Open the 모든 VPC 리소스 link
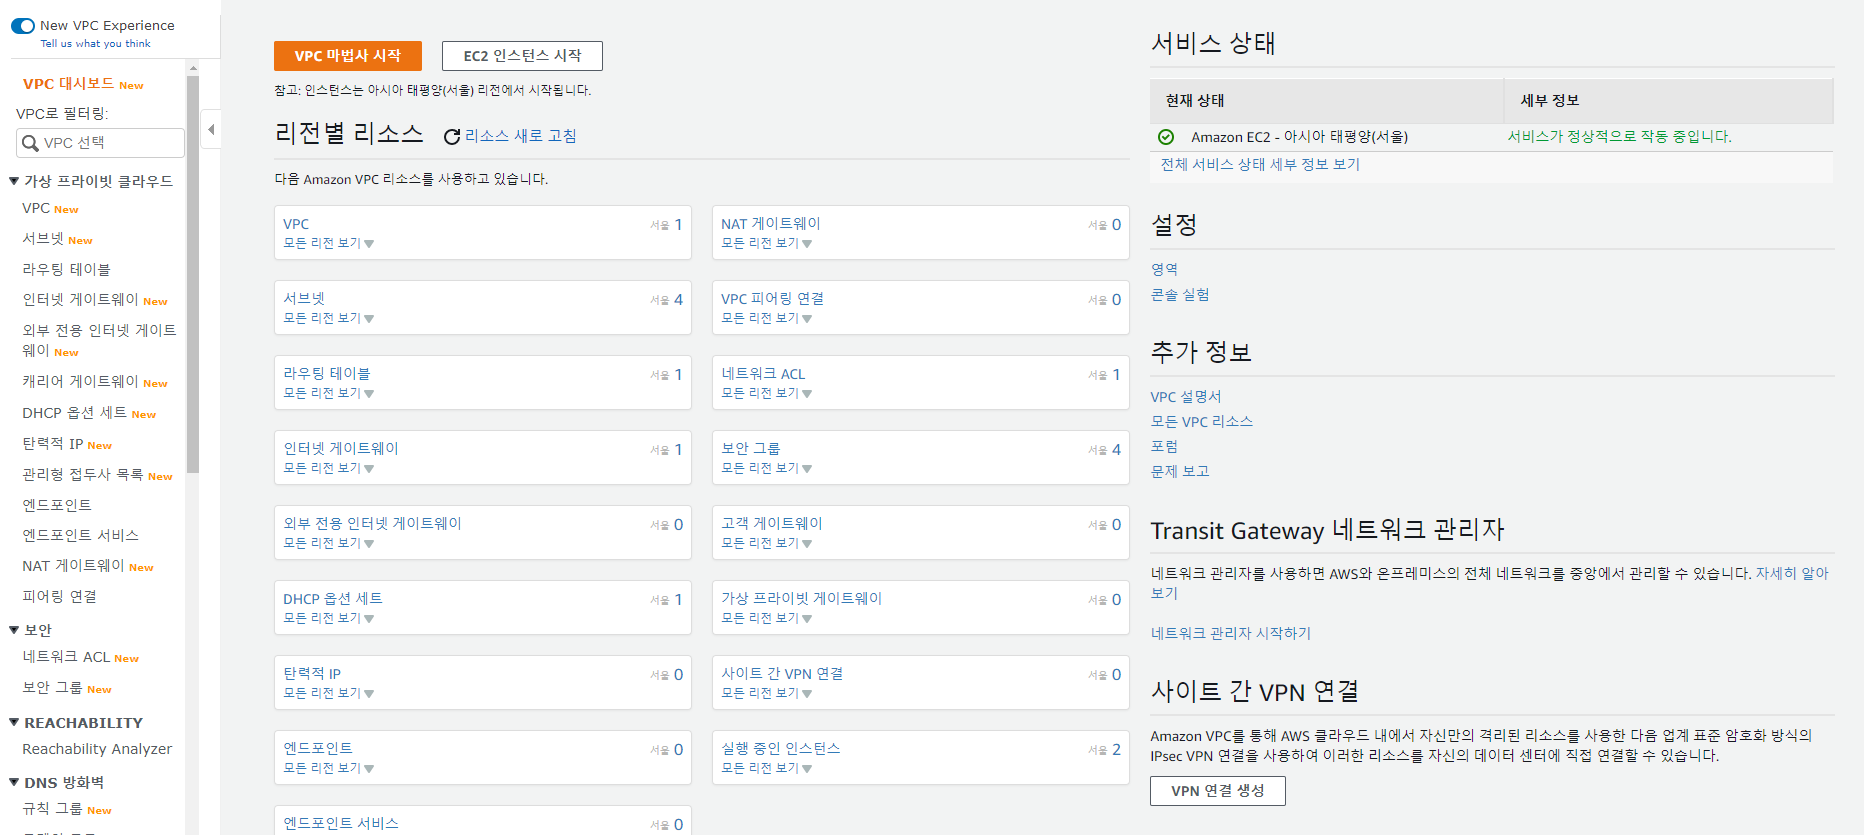The height and width of the screenshot is (835, 1864). click(1202, 422)
